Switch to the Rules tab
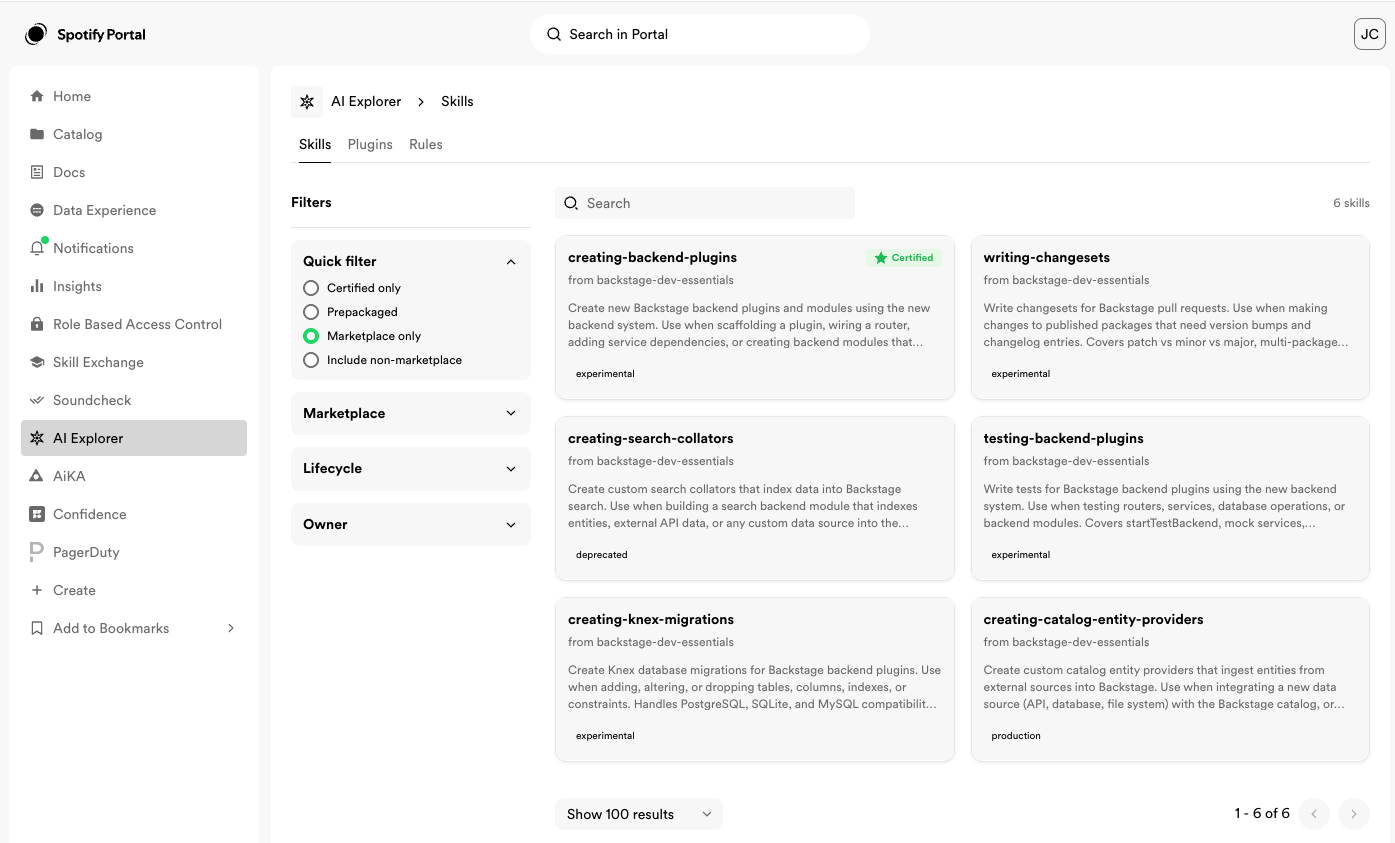This screenshot has width=1395, height=843. click(426, 144)
